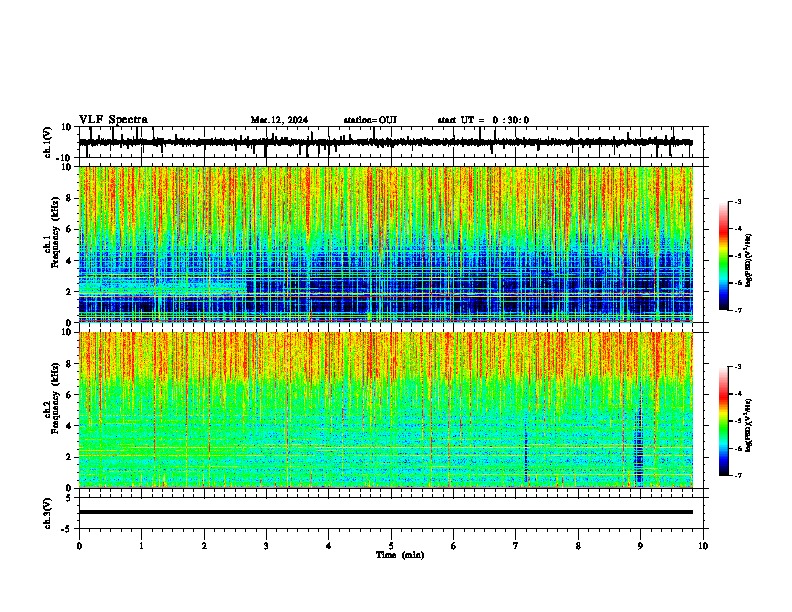Click the "-3" label on ch.1 color bar
This screenshot has height=612, width=792.
737,201
